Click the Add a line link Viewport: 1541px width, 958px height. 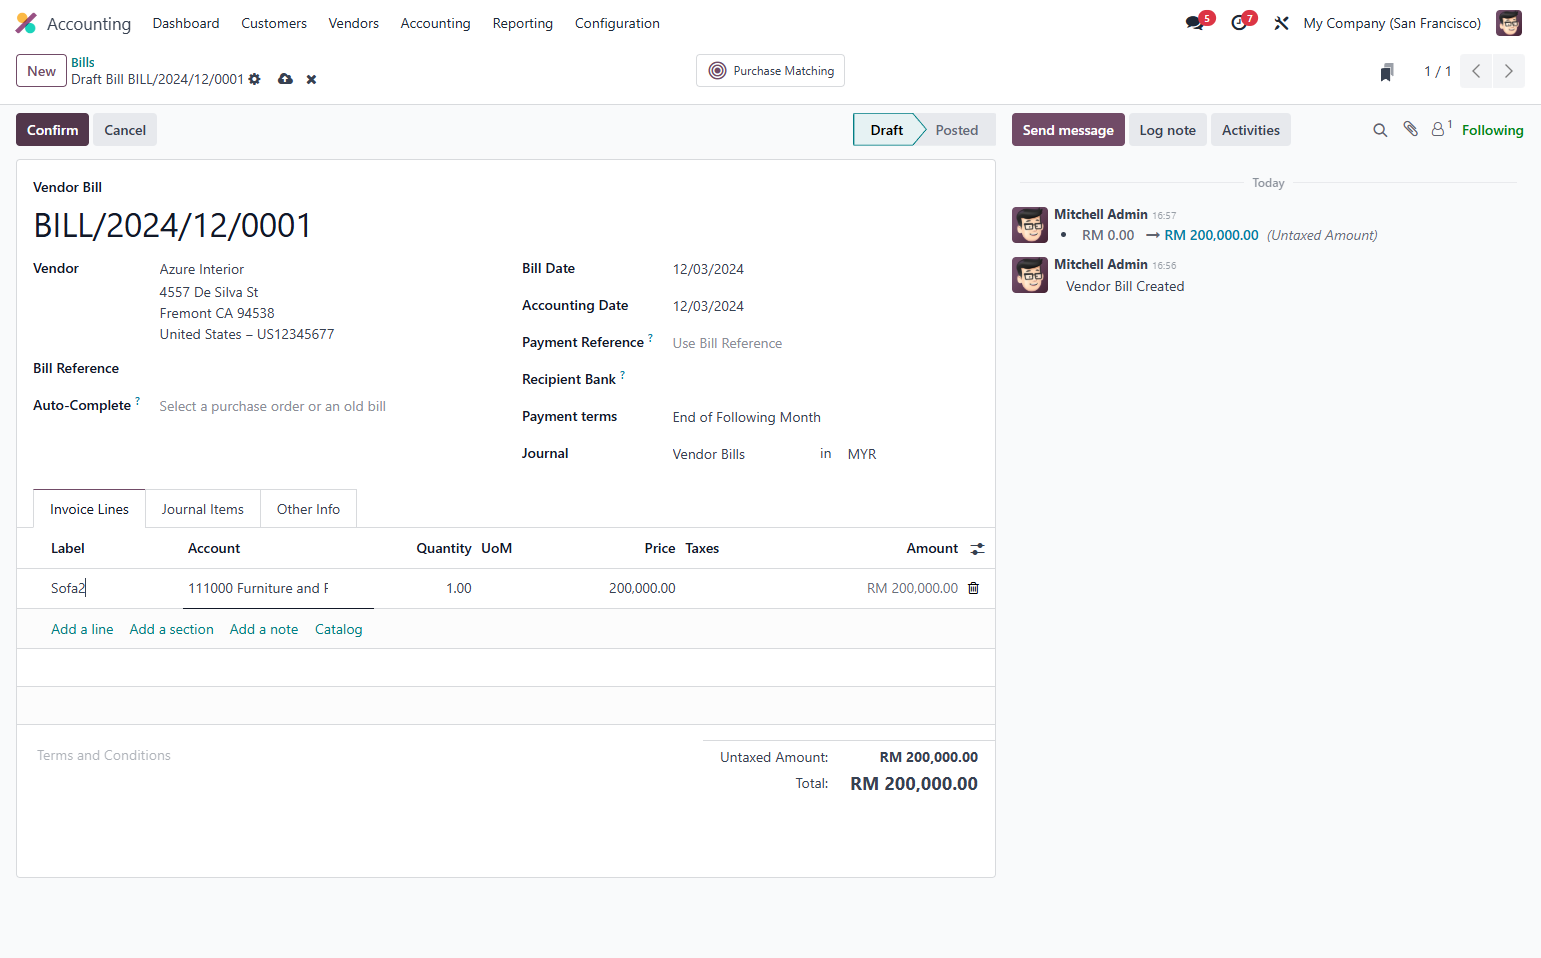[x=82, y=629]
